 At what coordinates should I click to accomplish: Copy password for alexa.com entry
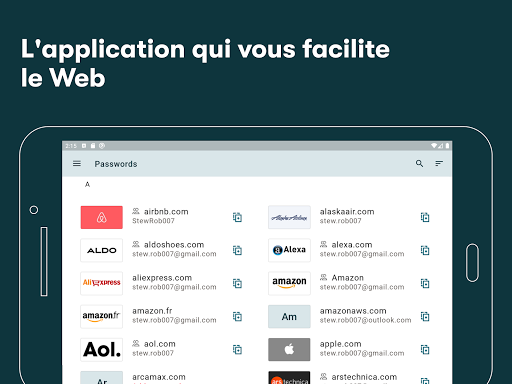425,250
